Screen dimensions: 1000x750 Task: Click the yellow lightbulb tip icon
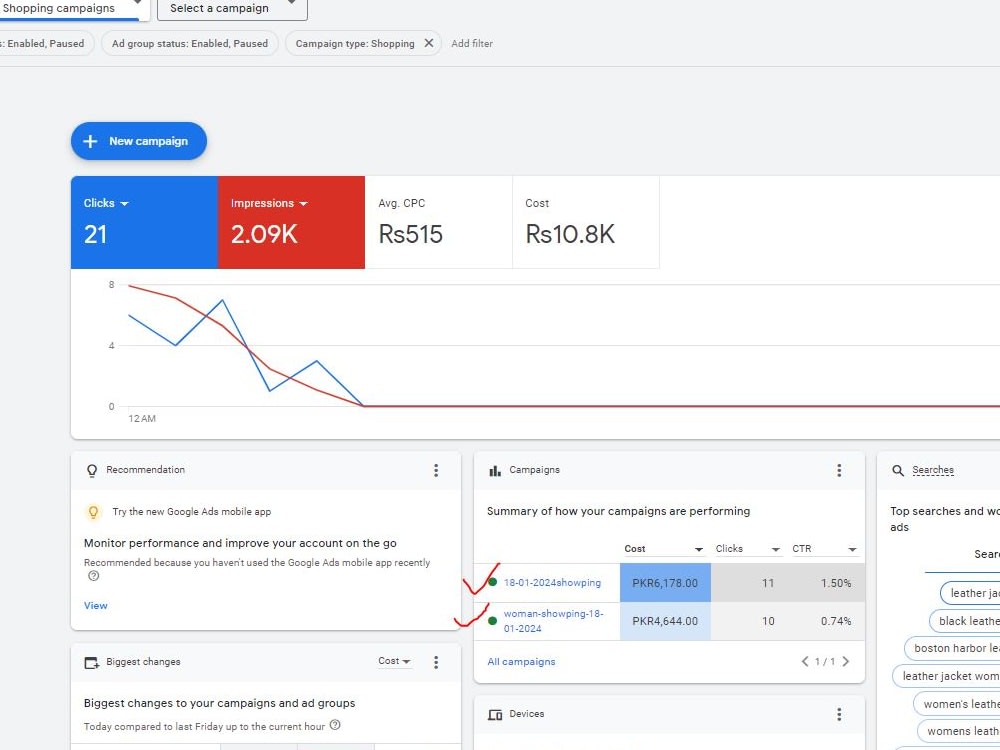pyautogui.click(x=93, y=511)
